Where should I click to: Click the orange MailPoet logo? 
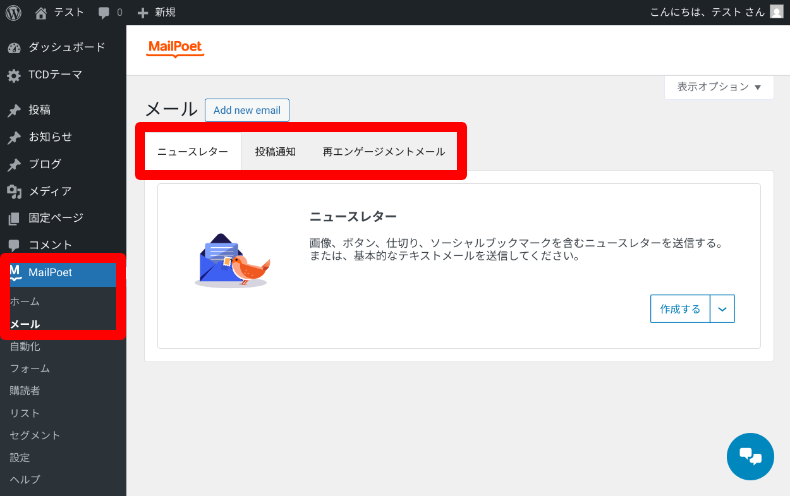(175, 48)
